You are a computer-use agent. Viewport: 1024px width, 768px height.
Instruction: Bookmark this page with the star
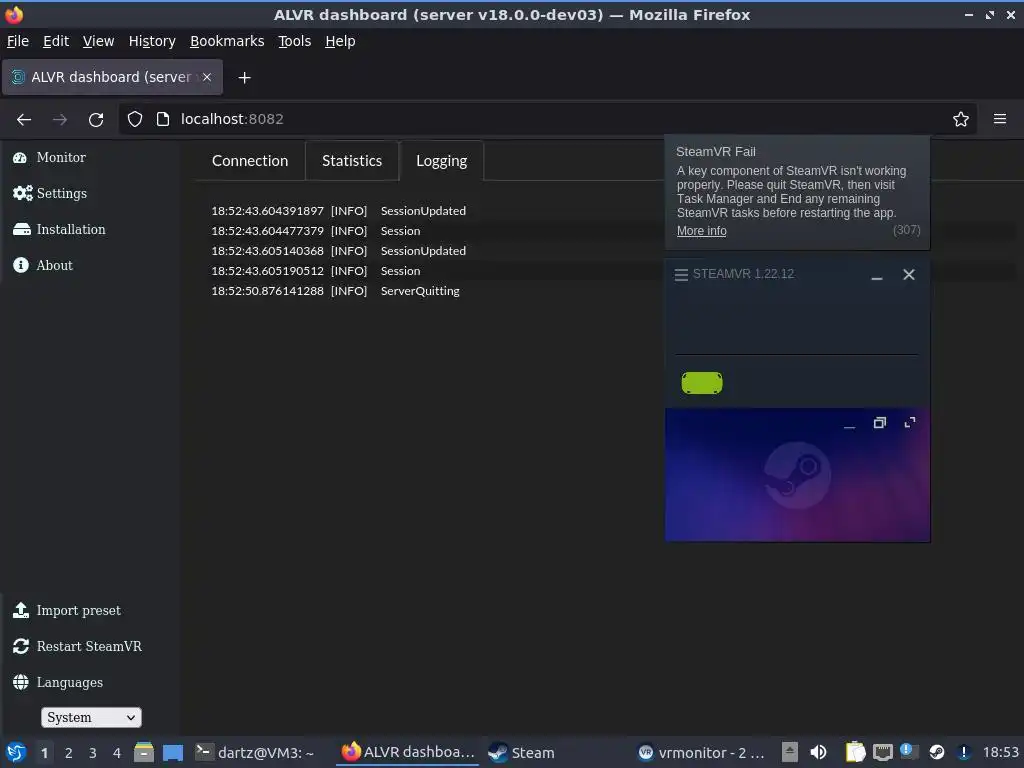point(961,119)
